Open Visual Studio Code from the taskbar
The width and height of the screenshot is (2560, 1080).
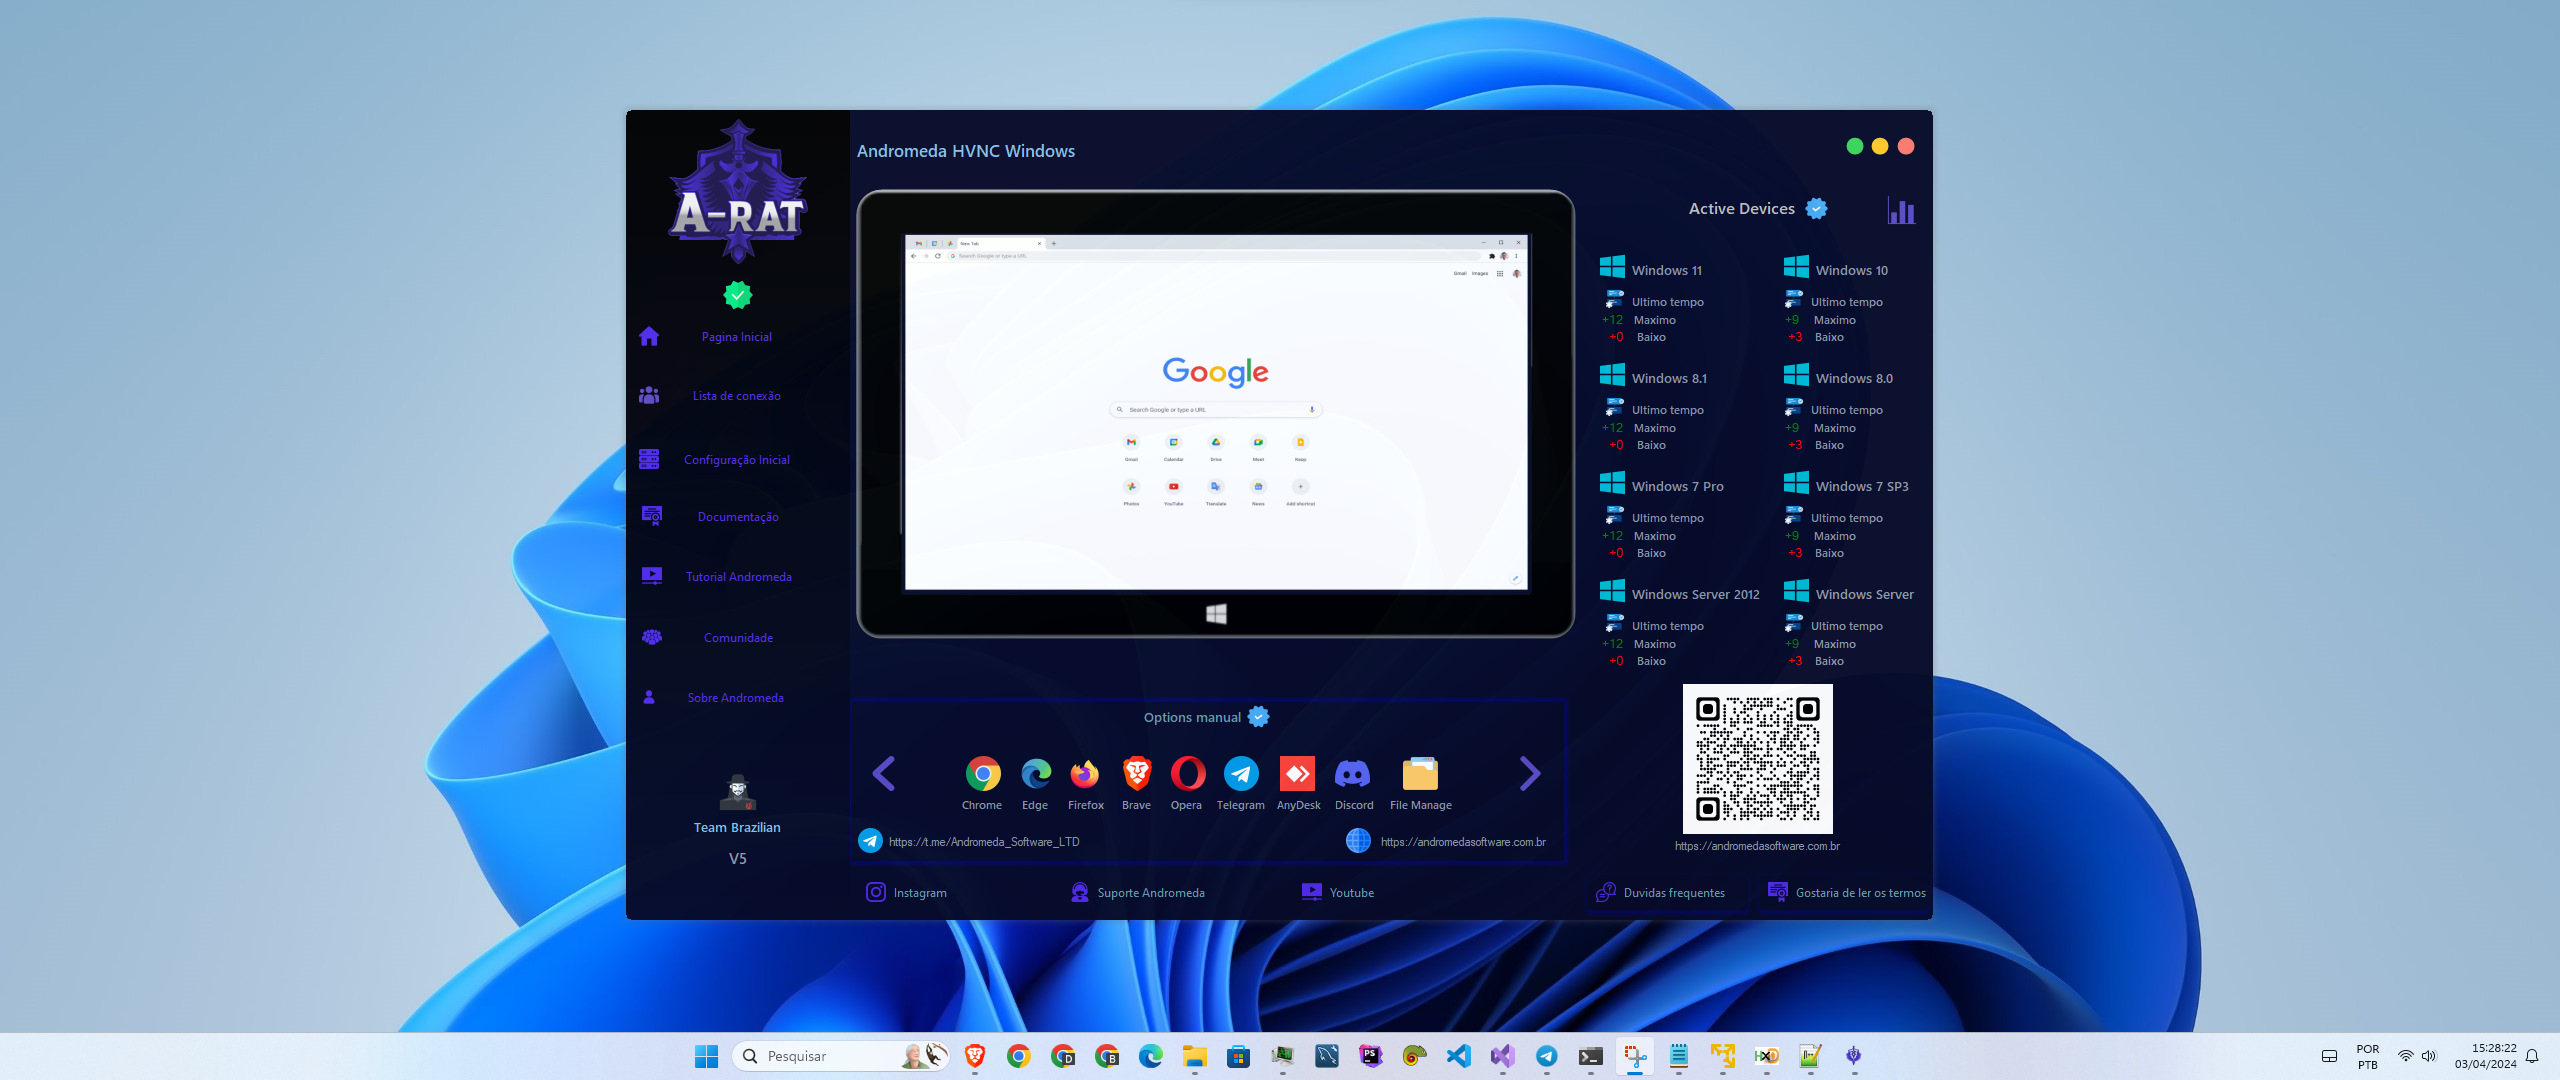click(1459, 1056)
